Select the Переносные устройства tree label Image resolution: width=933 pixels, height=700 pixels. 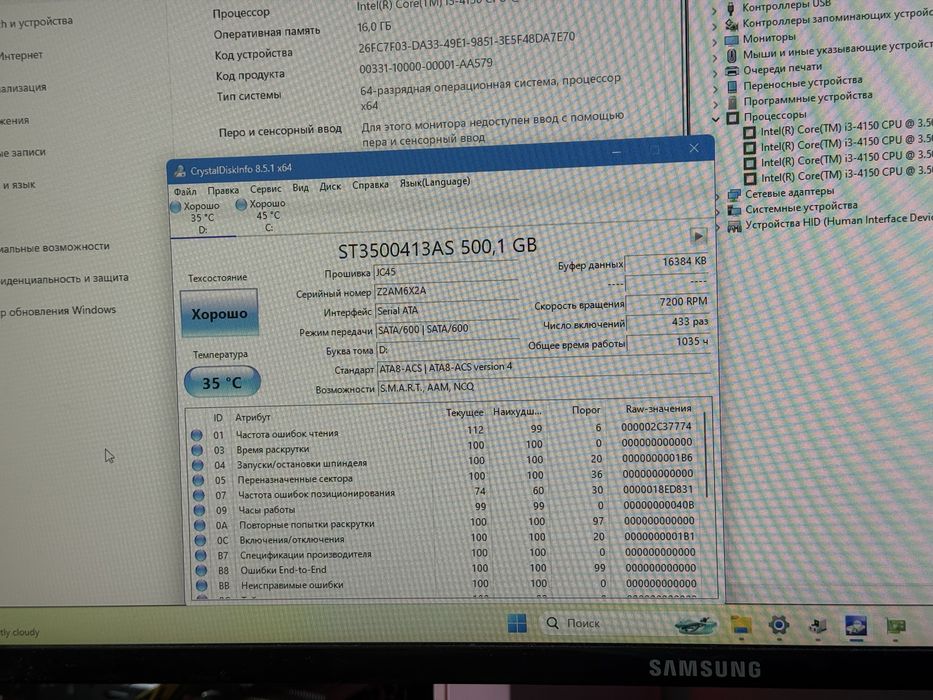[x=803, y=83]
